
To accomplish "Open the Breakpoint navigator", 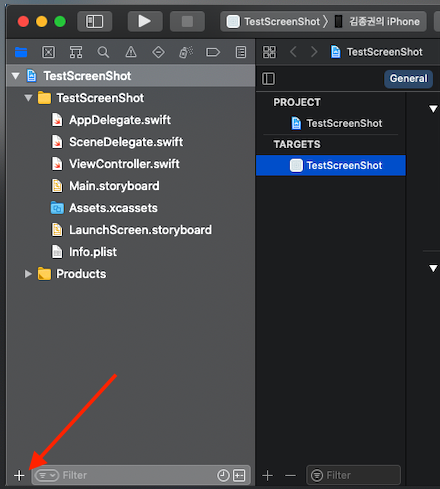I will [x=213, y=52].
